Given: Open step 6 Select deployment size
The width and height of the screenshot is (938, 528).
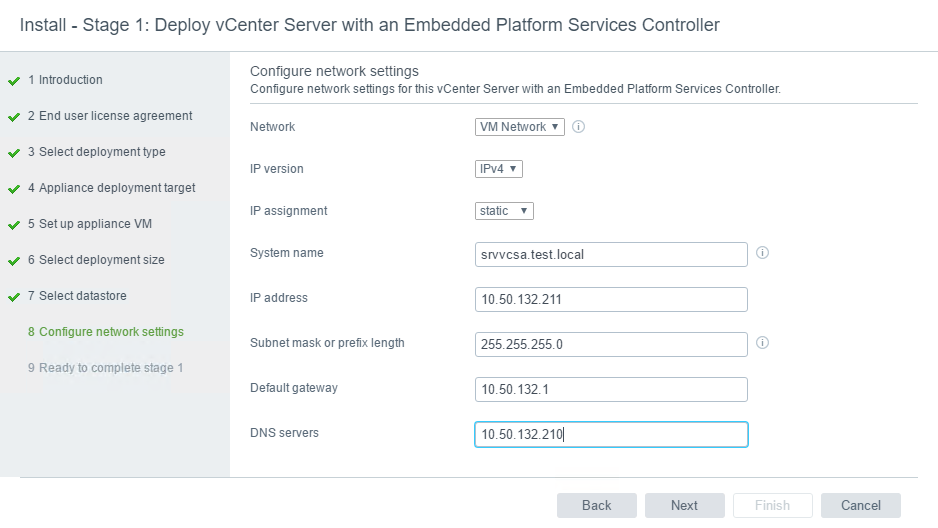Looking at the screenshot, I should click(96, 260).
